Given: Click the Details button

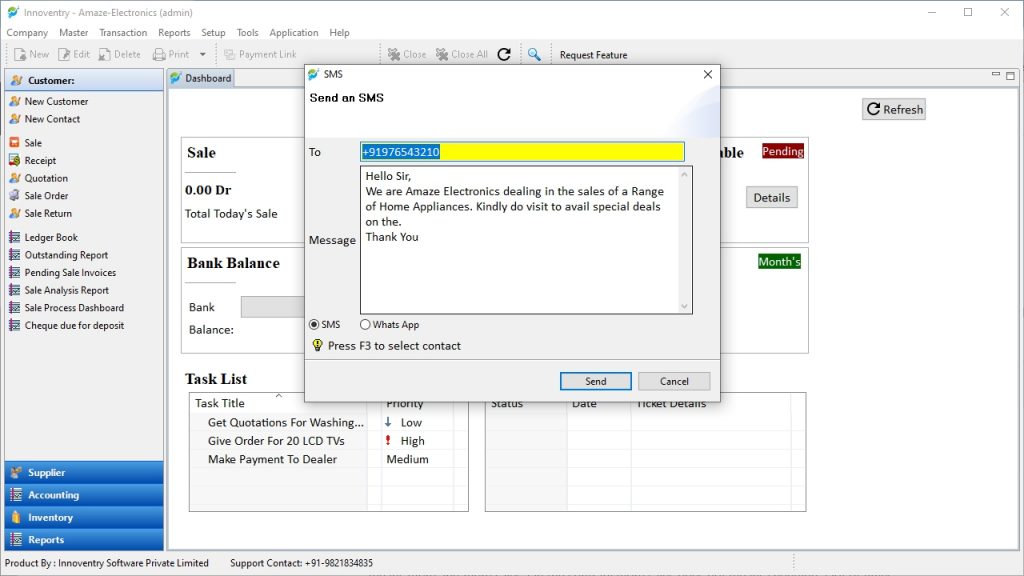Looking at the screenshot, I should 771,198.
